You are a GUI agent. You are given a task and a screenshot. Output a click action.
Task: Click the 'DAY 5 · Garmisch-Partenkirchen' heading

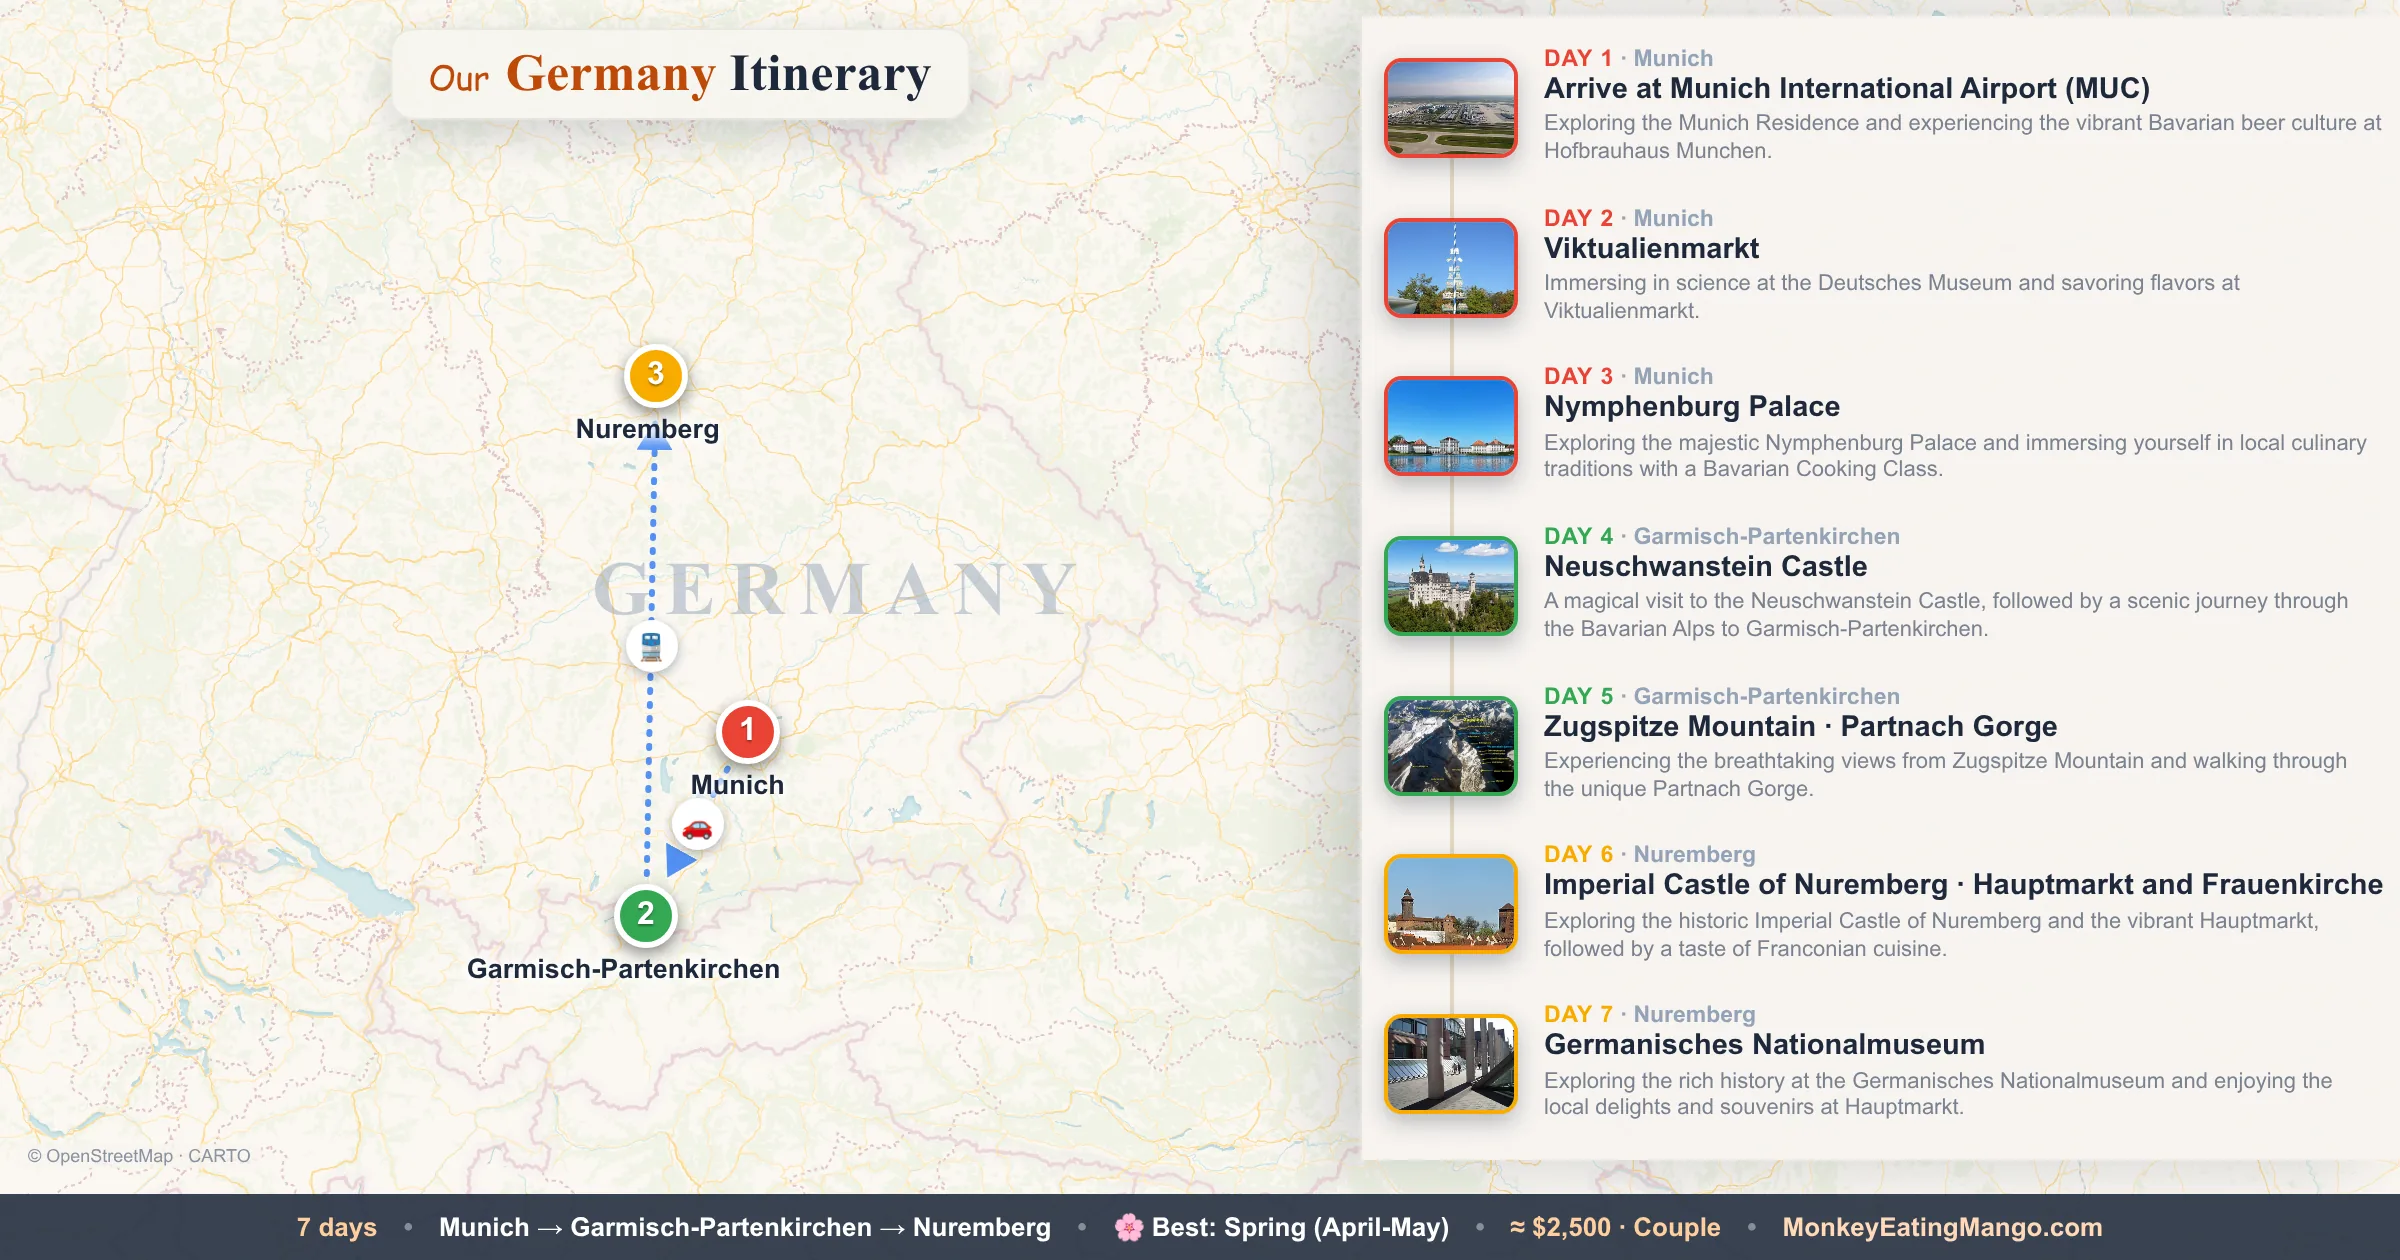tap(1722, 696)
